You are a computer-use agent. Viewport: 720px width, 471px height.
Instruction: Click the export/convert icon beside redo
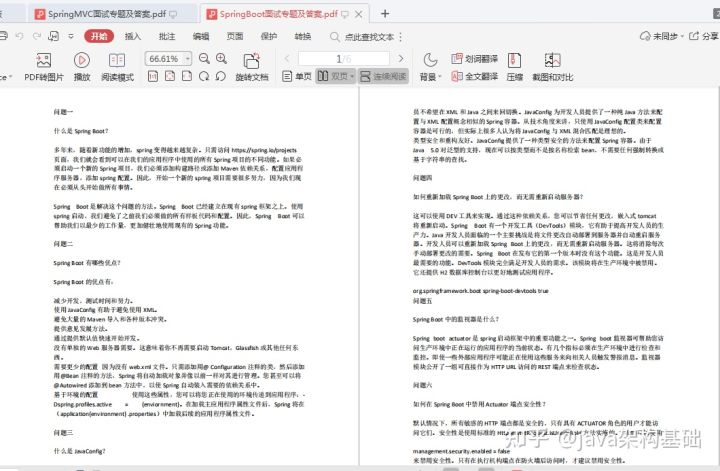pyautogui.click(x=54, y=36)
